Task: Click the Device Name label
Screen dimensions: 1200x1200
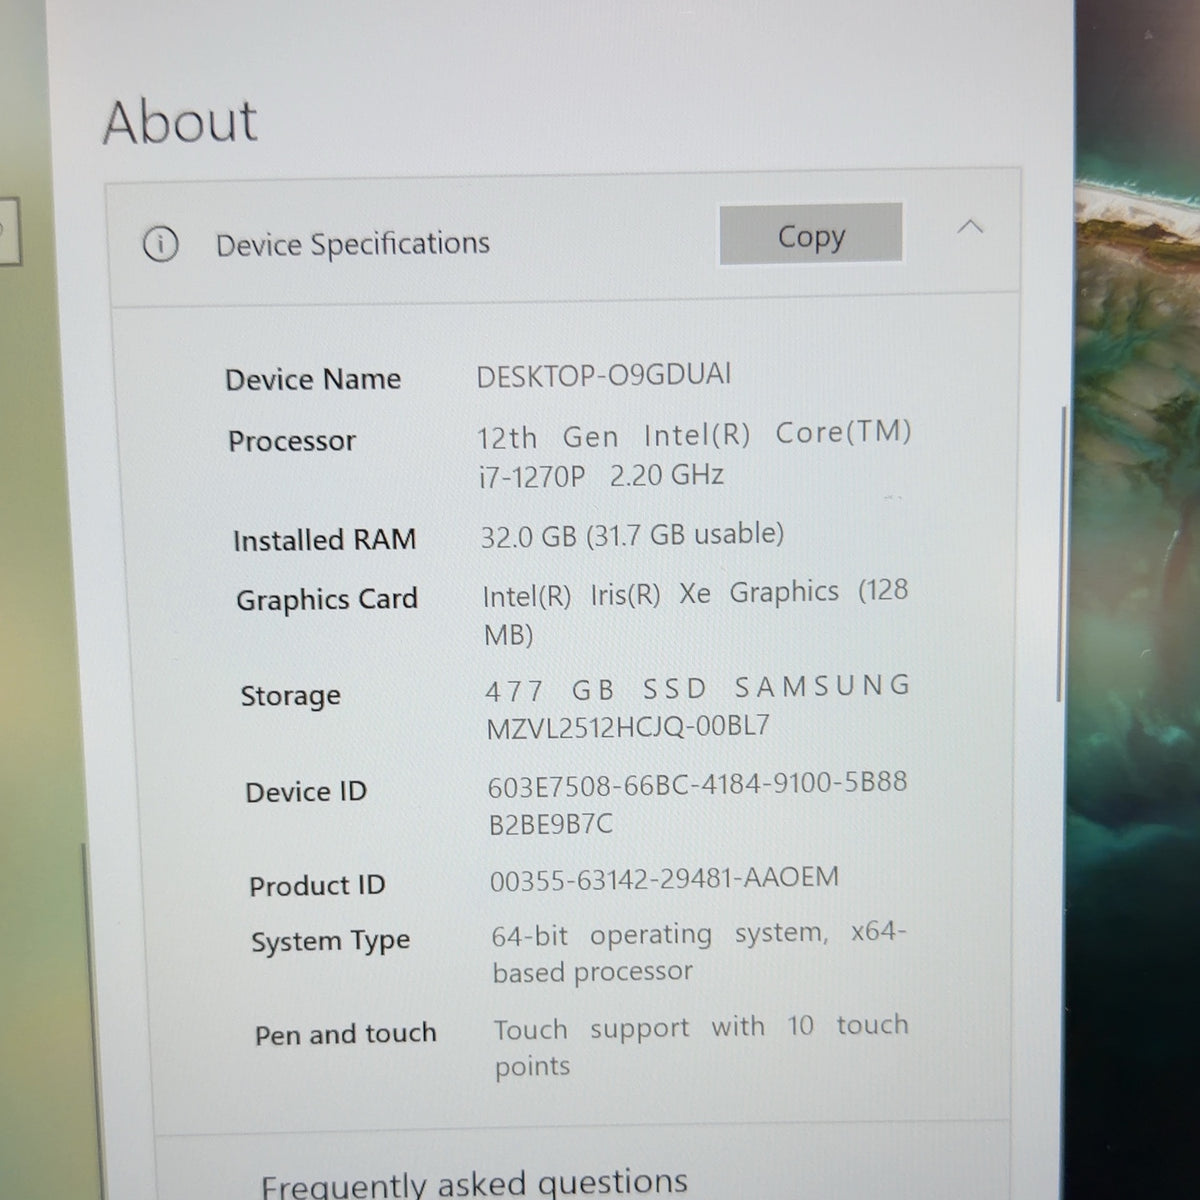Action: tap(313, 380)
